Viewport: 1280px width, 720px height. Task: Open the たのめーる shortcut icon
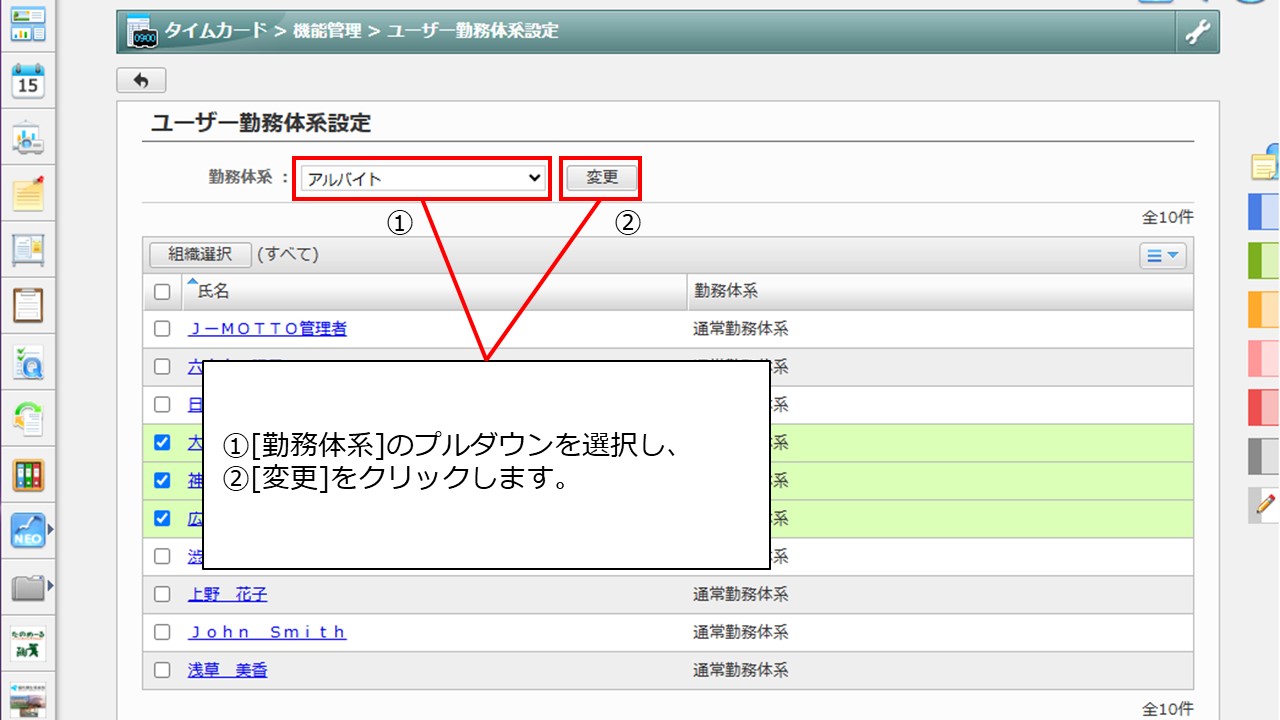[x=28, y=643]
